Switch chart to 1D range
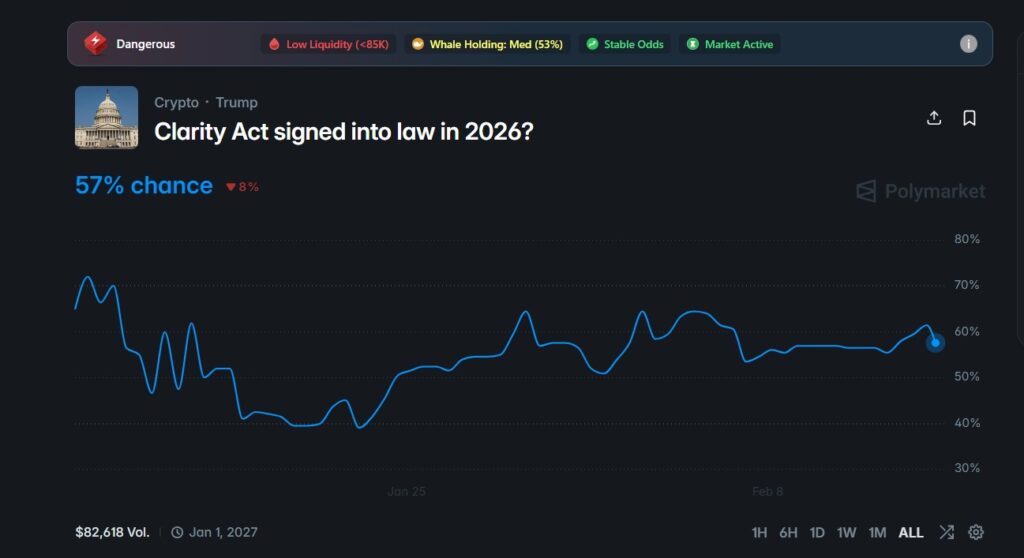Screen dimensions: 1024x558 click(817, 532)
